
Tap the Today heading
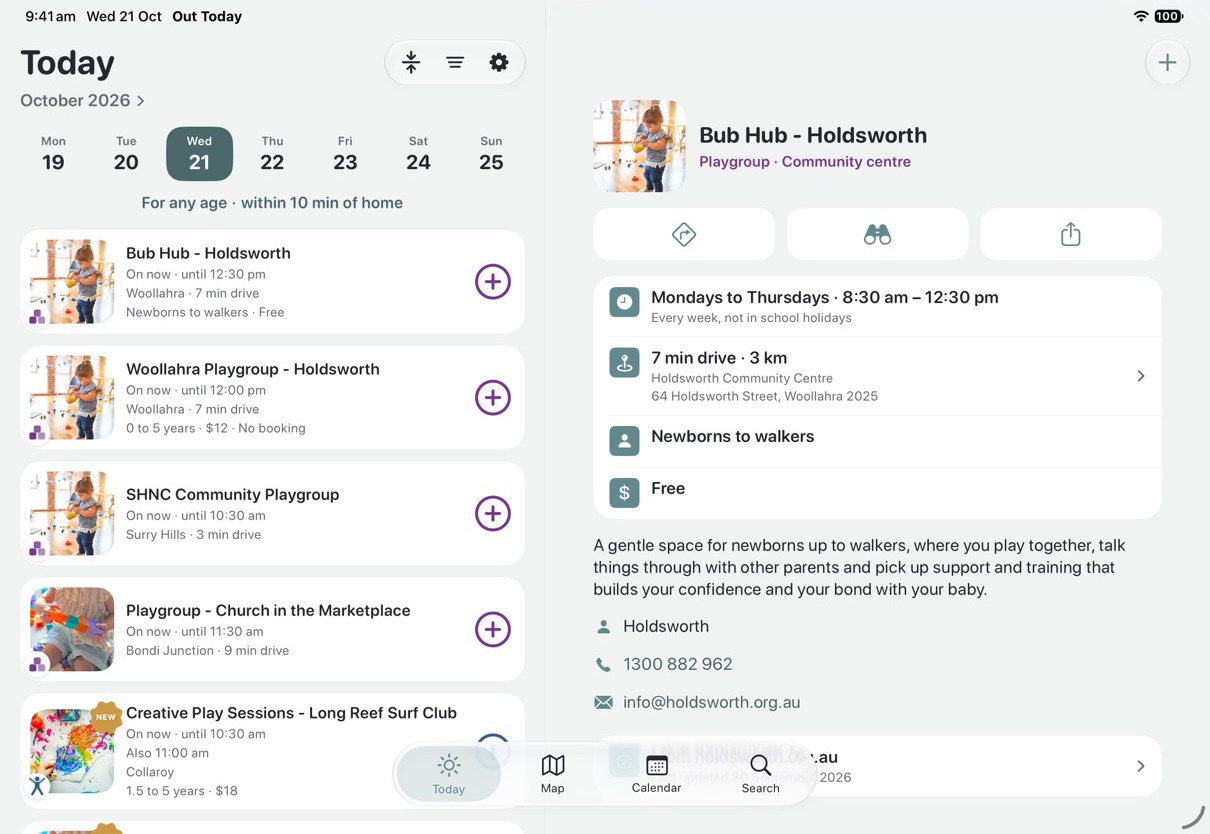point(67,63)
